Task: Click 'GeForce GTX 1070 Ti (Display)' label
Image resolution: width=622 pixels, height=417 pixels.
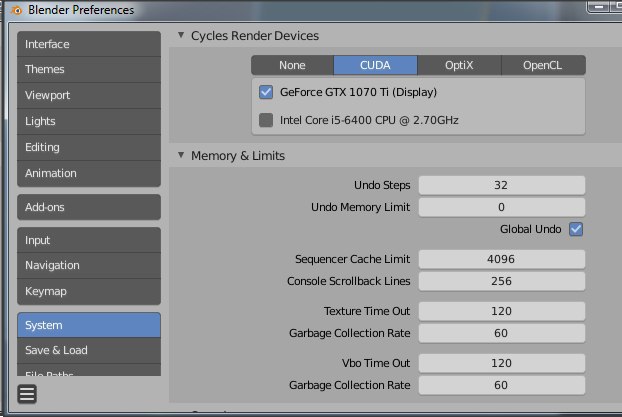Action: (x=358, y=92)
